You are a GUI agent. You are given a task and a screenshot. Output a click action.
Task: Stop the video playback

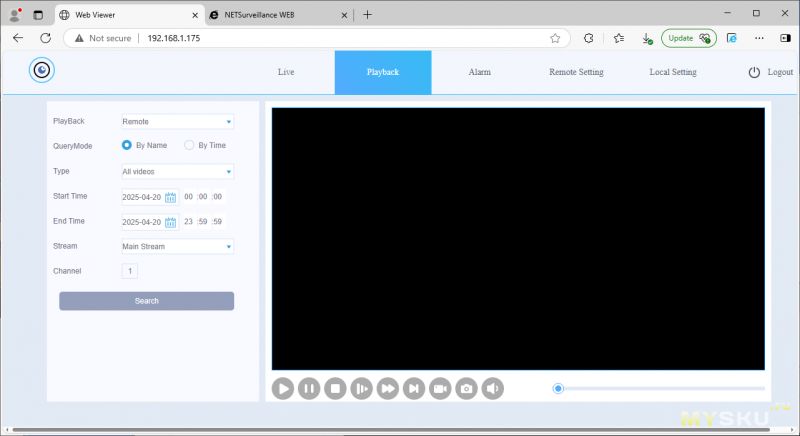(335, 389)
